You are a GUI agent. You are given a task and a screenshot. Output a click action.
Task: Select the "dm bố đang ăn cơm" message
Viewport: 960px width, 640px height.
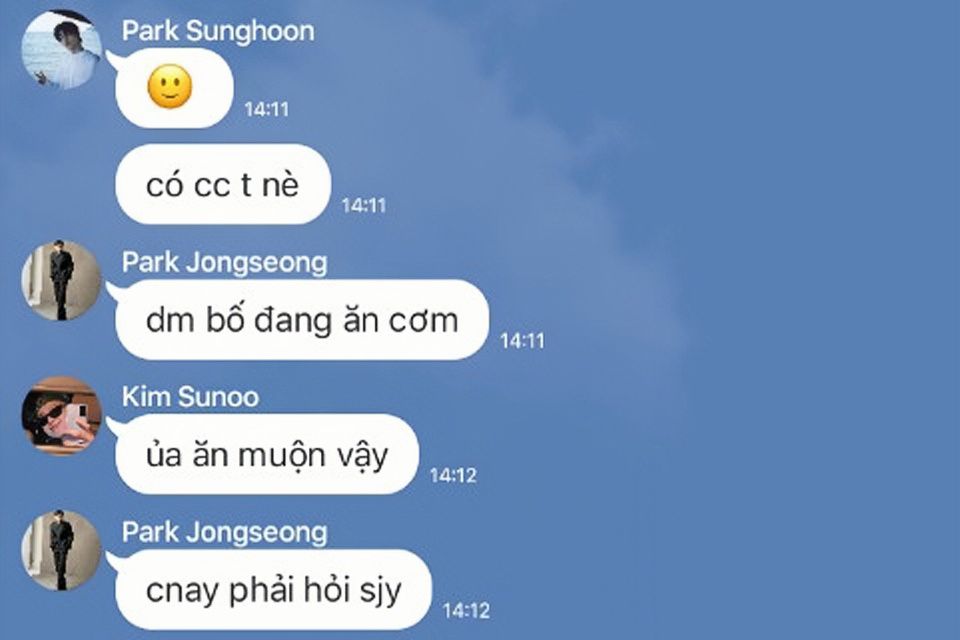302,320
